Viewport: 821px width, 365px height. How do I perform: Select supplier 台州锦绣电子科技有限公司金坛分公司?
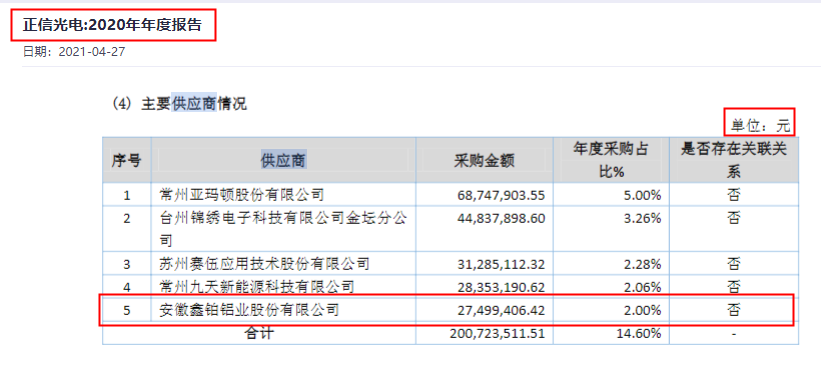pyautogui.click(x=283, y=229)
